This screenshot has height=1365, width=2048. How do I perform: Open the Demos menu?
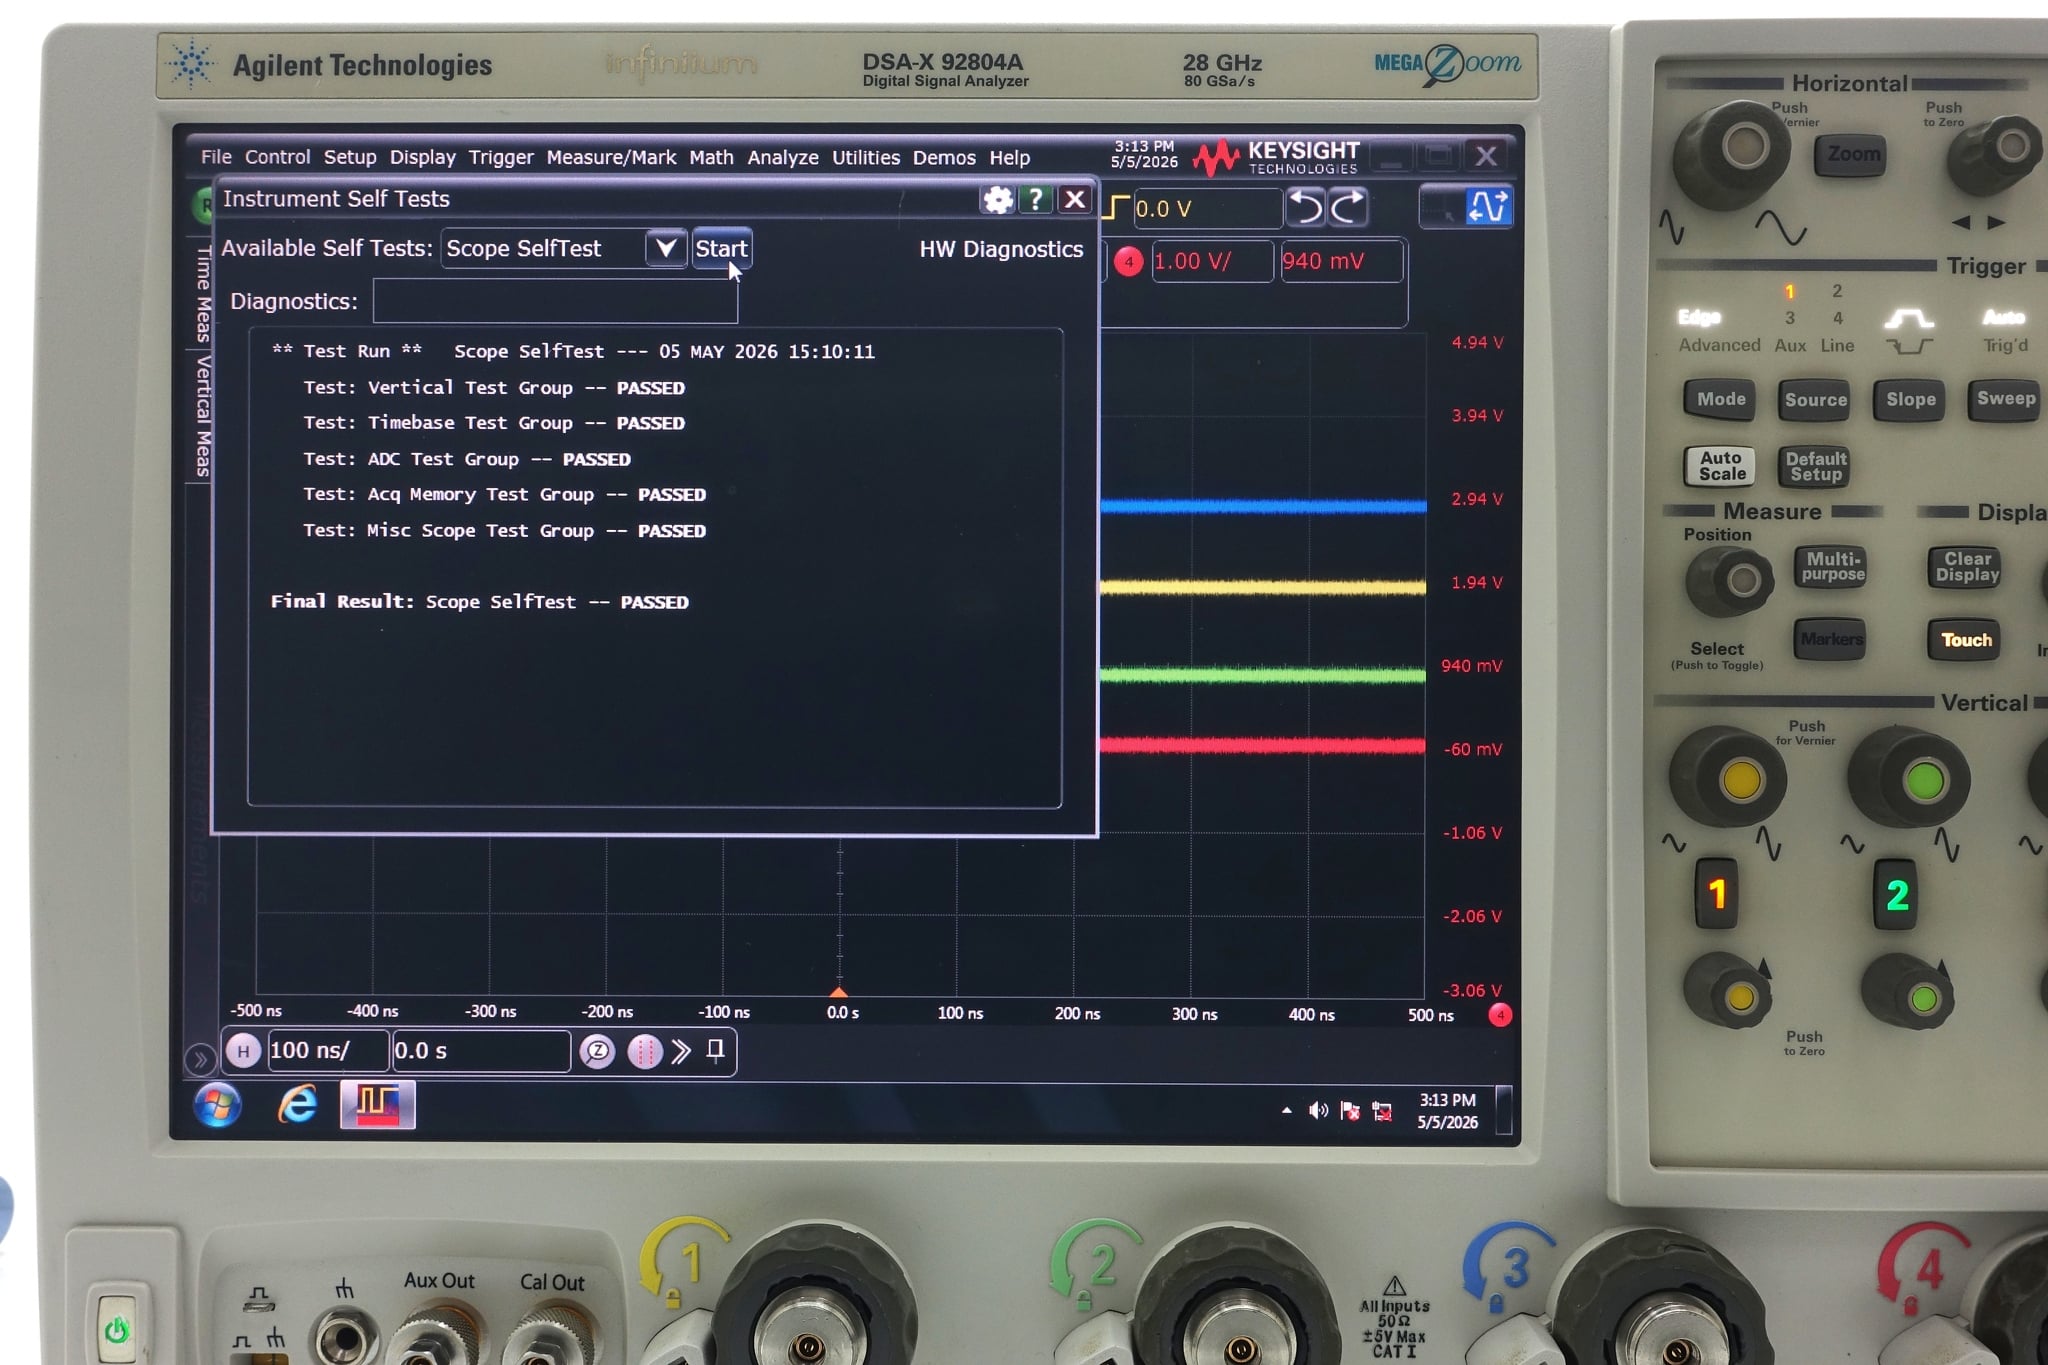point(944,158)
